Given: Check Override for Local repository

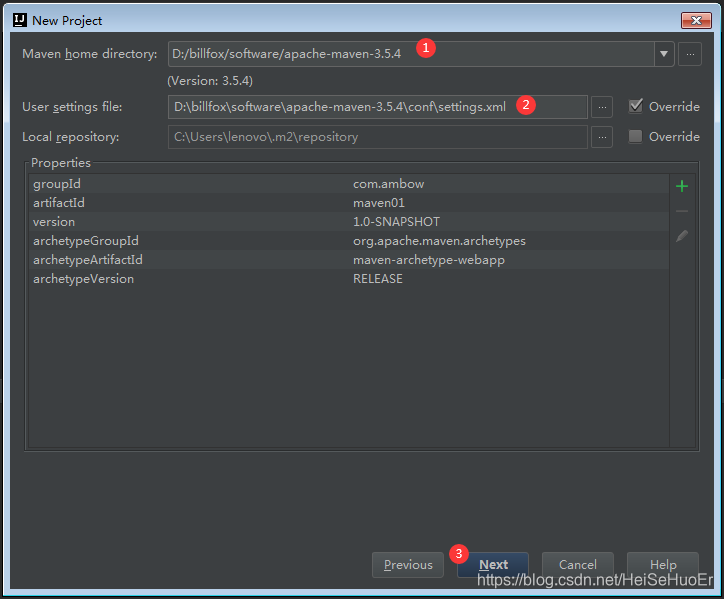Looking at the screenshot, I should 636,136.
